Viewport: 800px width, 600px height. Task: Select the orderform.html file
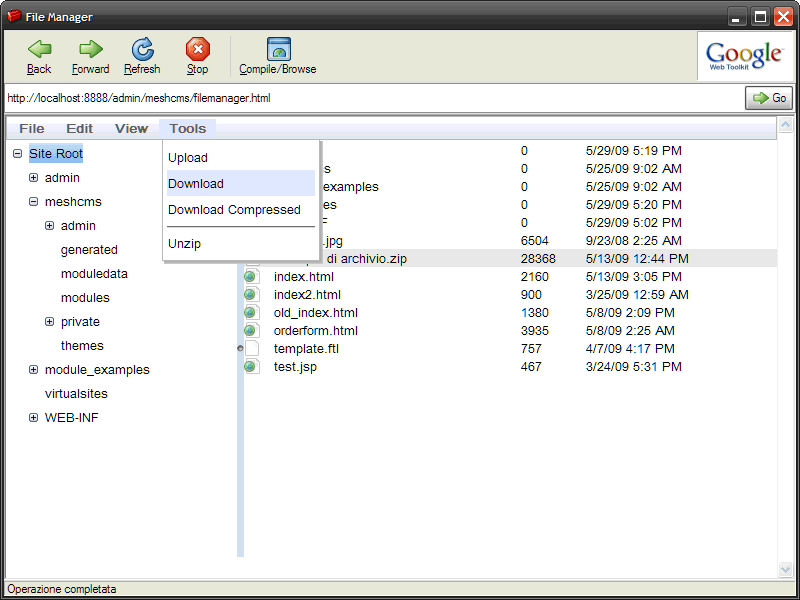click(315, 331)
